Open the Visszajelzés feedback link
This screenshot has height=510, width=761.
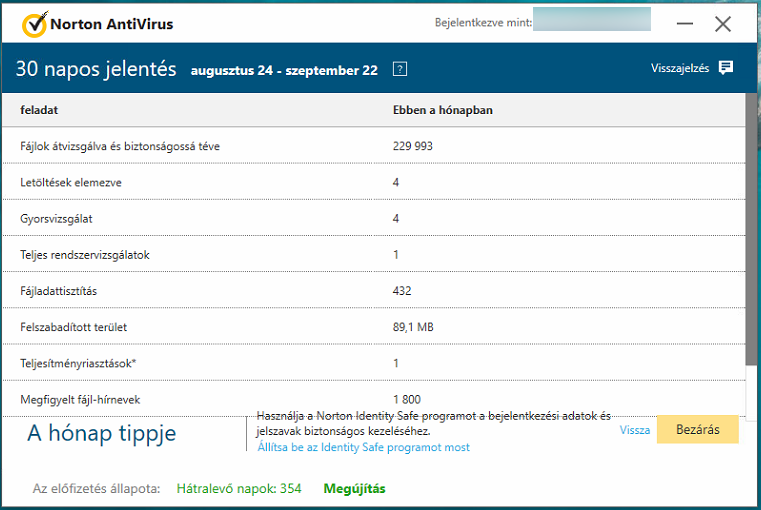pyautogui.click(x=679, y=68)
